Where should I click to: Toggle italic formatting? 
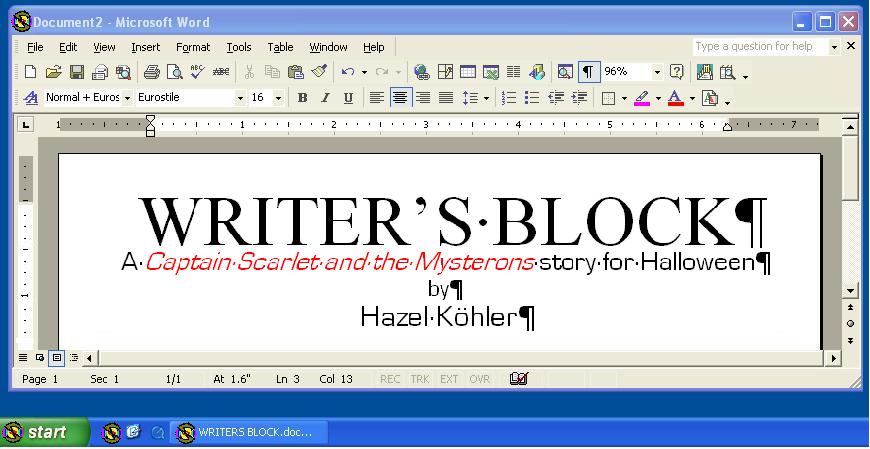pos(325,98)
